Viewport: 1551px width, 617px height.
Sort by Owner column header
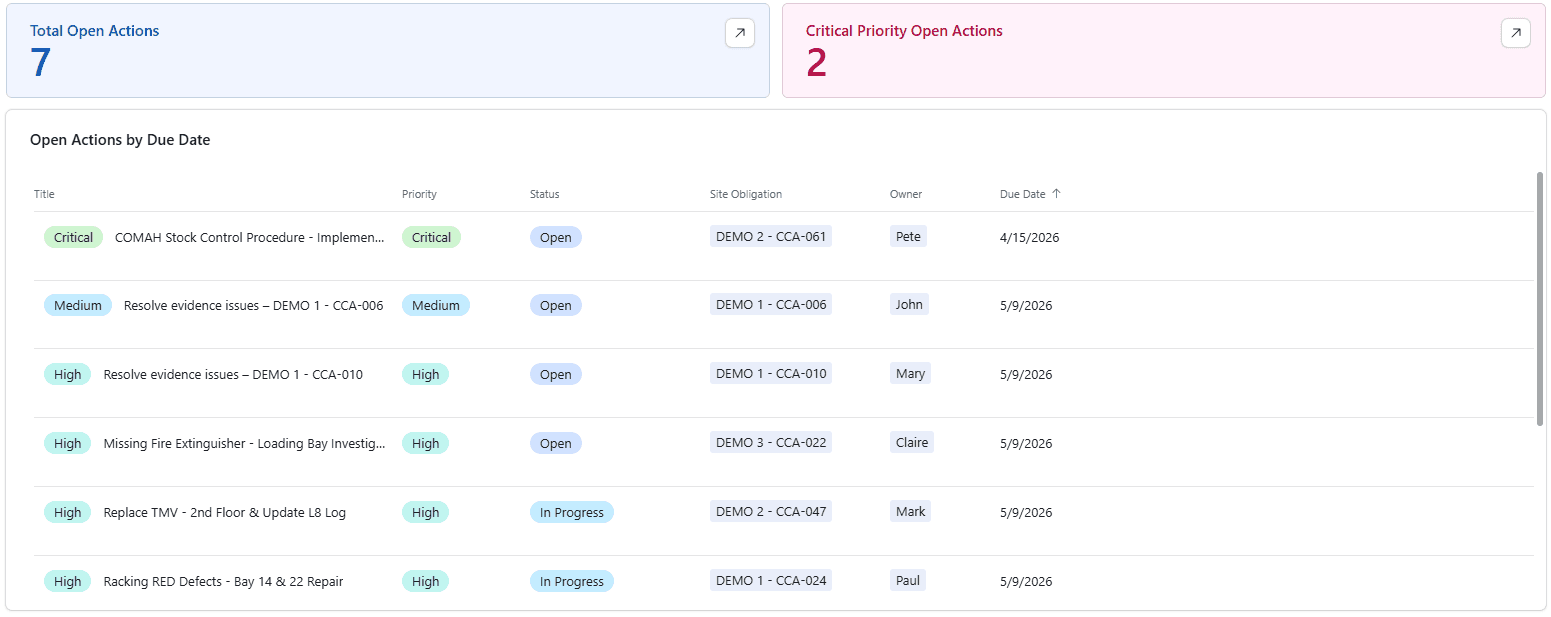pyautogui.click(x=906, y=194)
